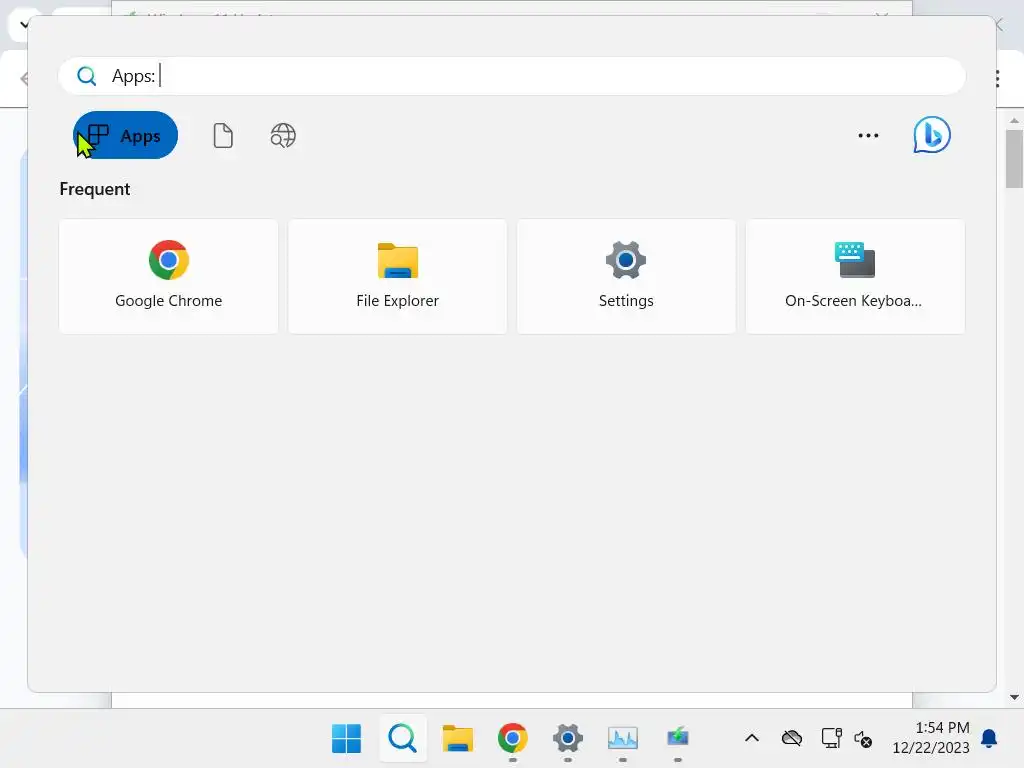Open the three-dot more options menu
This screenshot has height=768, width=1024.
pyautogui.click(x=868, y=135)
